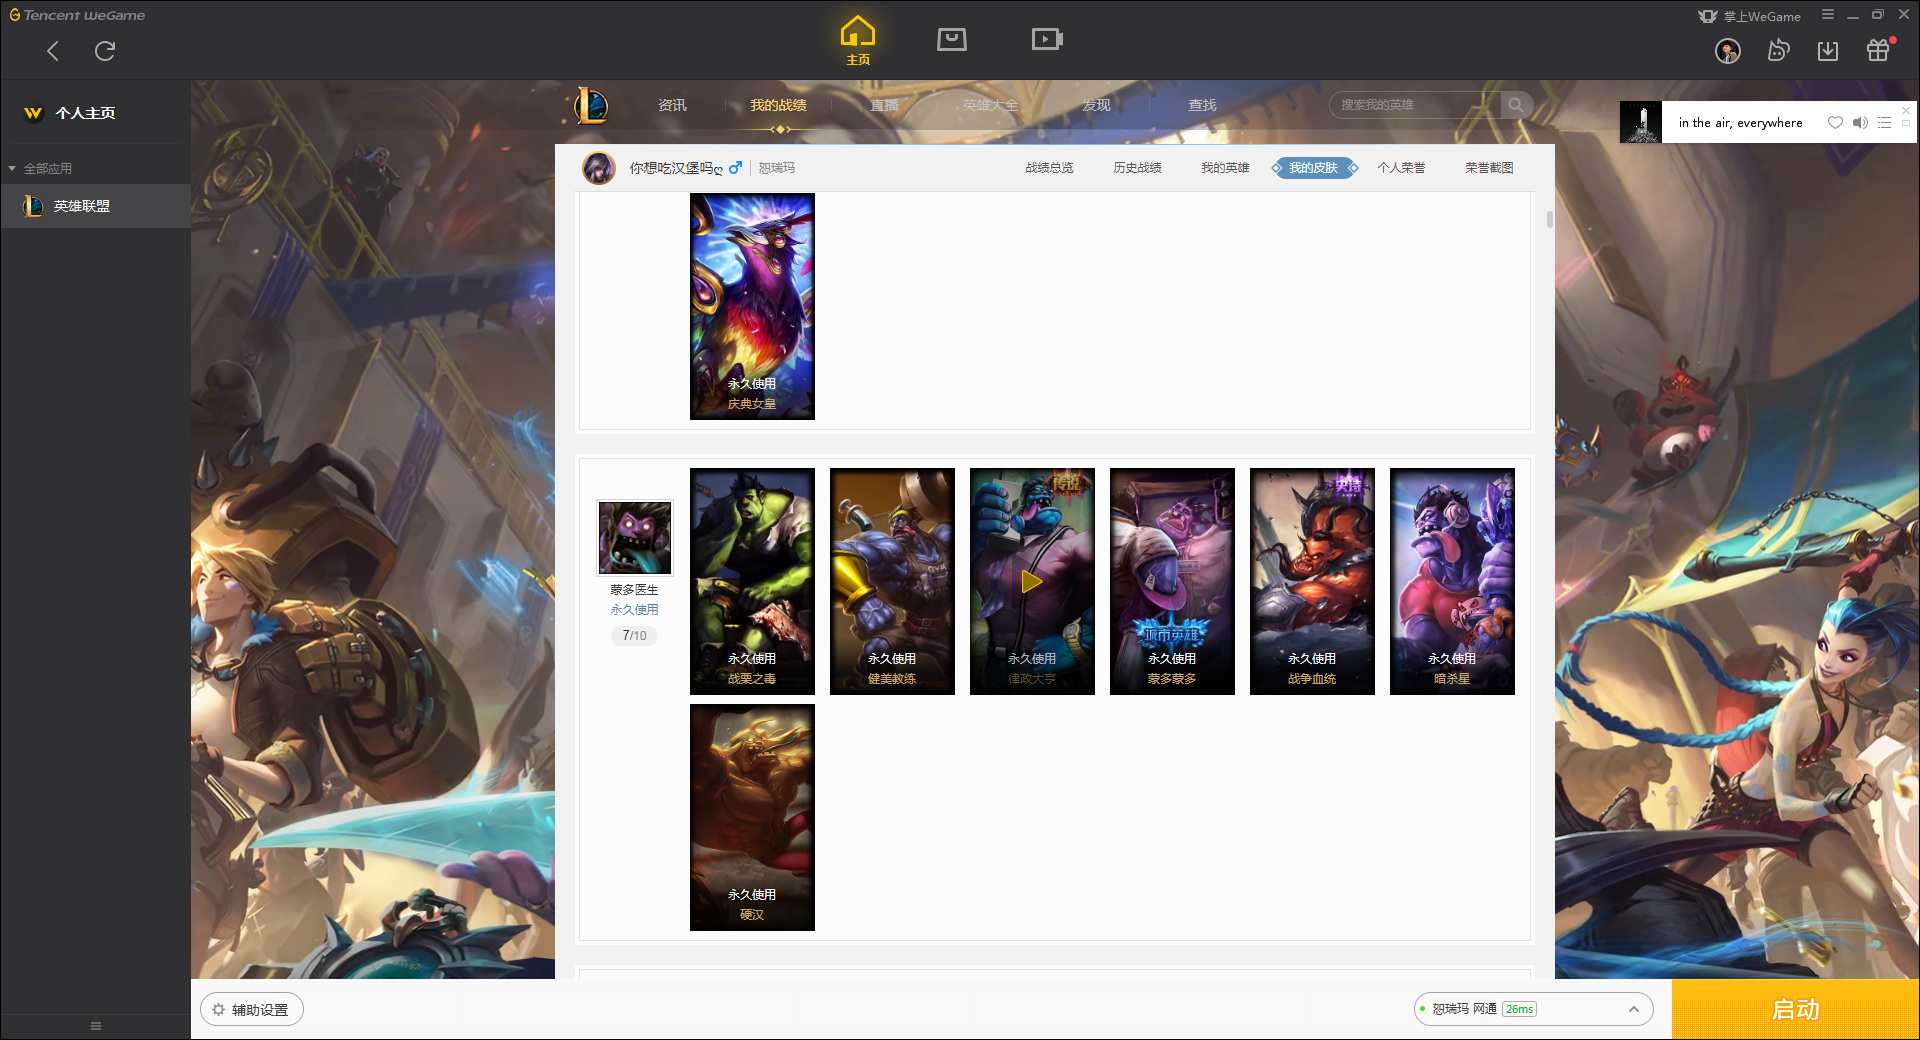Image resolution: width=1920 pixels, height=1040 pixels.
Task: Expand the server selection dropdown arrow
Action: 1633,1009
